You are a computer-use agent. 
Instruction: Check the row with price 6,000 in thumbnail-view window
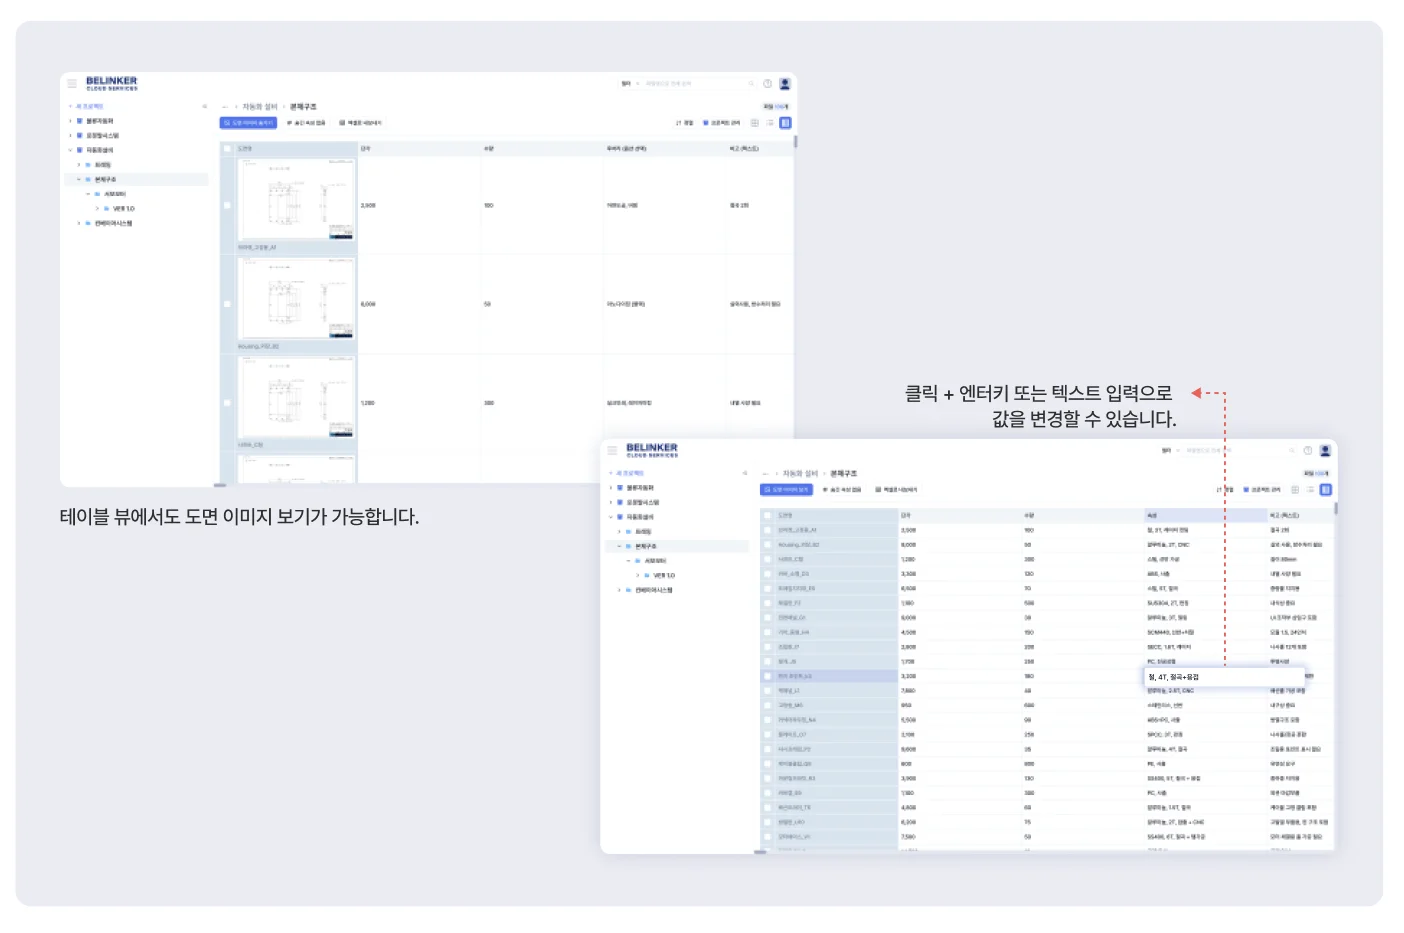(227, 304)
